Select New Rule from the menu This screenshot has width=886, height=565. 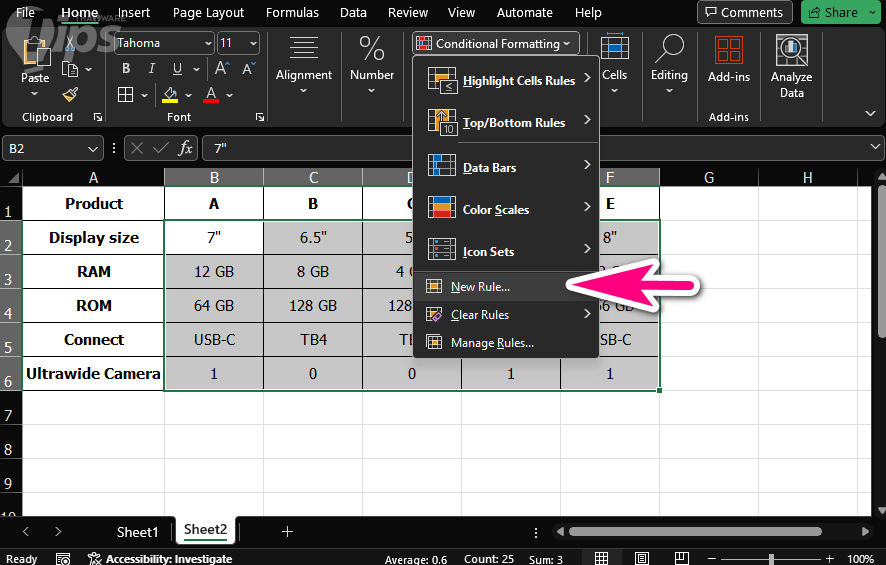pos(480,287)
